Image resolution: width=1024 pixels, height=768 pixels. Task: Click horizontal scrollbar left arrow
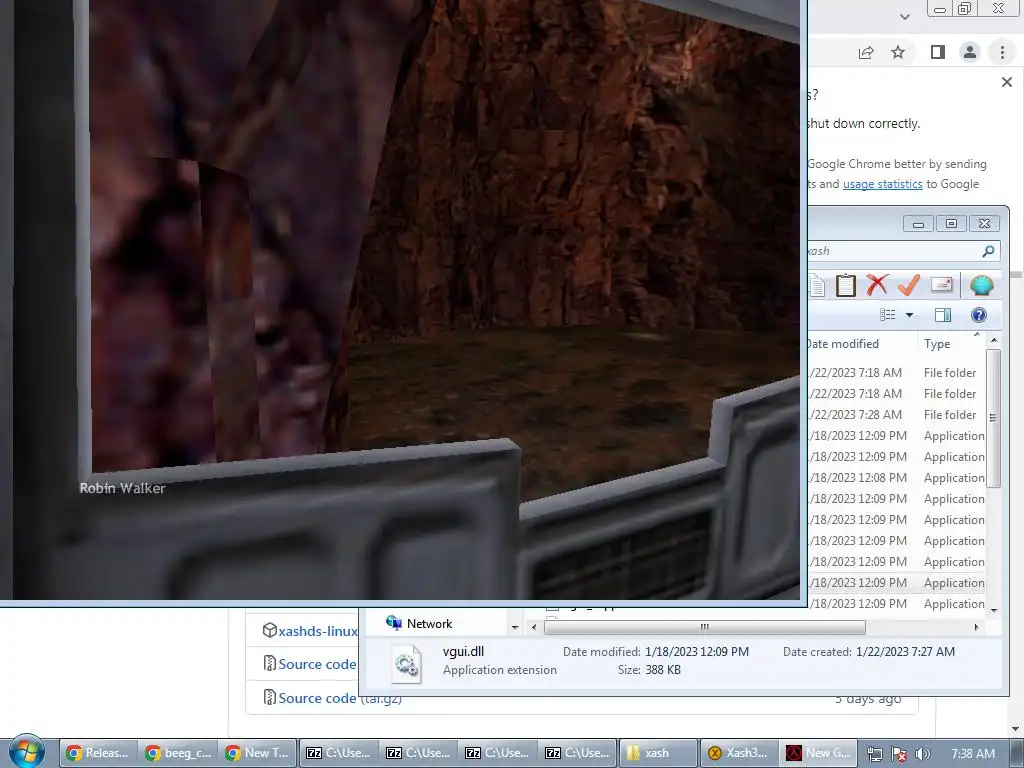[534, 628]
